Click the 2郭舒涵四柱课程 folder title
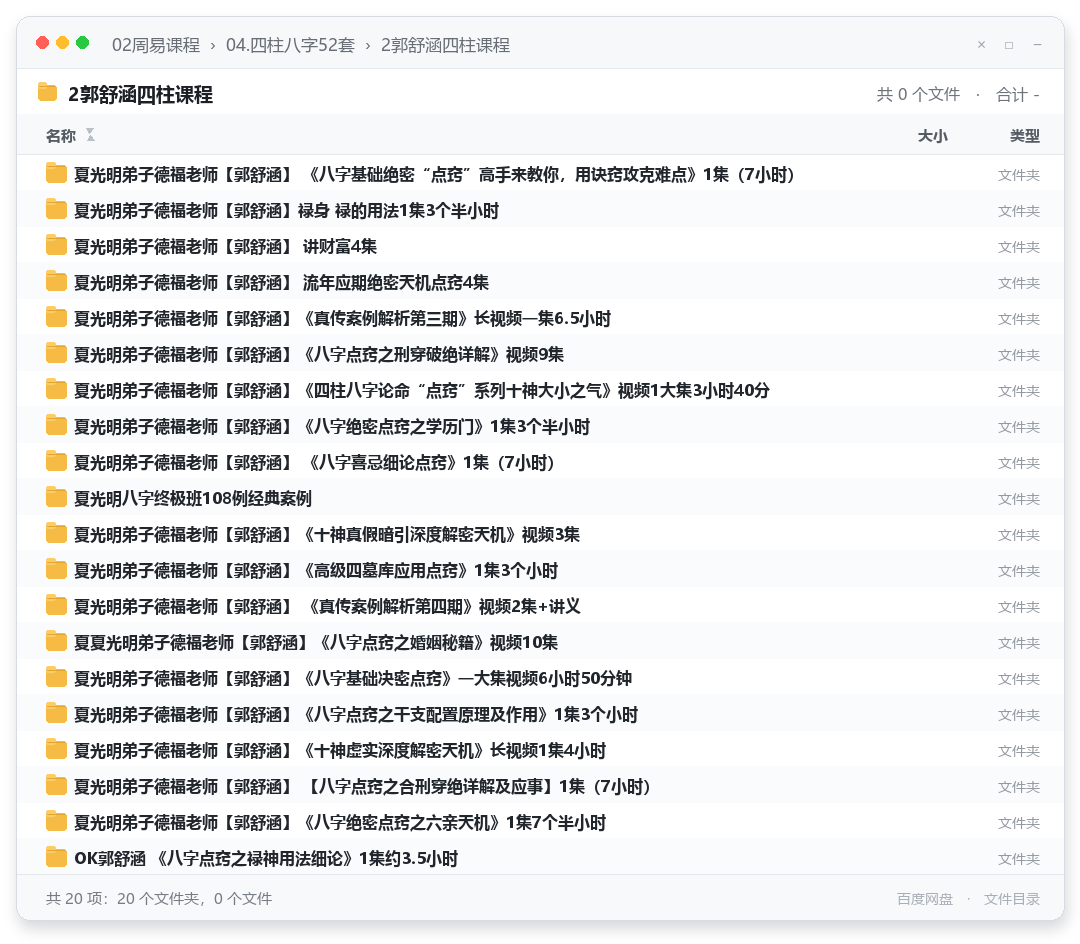This screenshot has height=944, width=1080. pyautogui.click(x=141, y=94)
